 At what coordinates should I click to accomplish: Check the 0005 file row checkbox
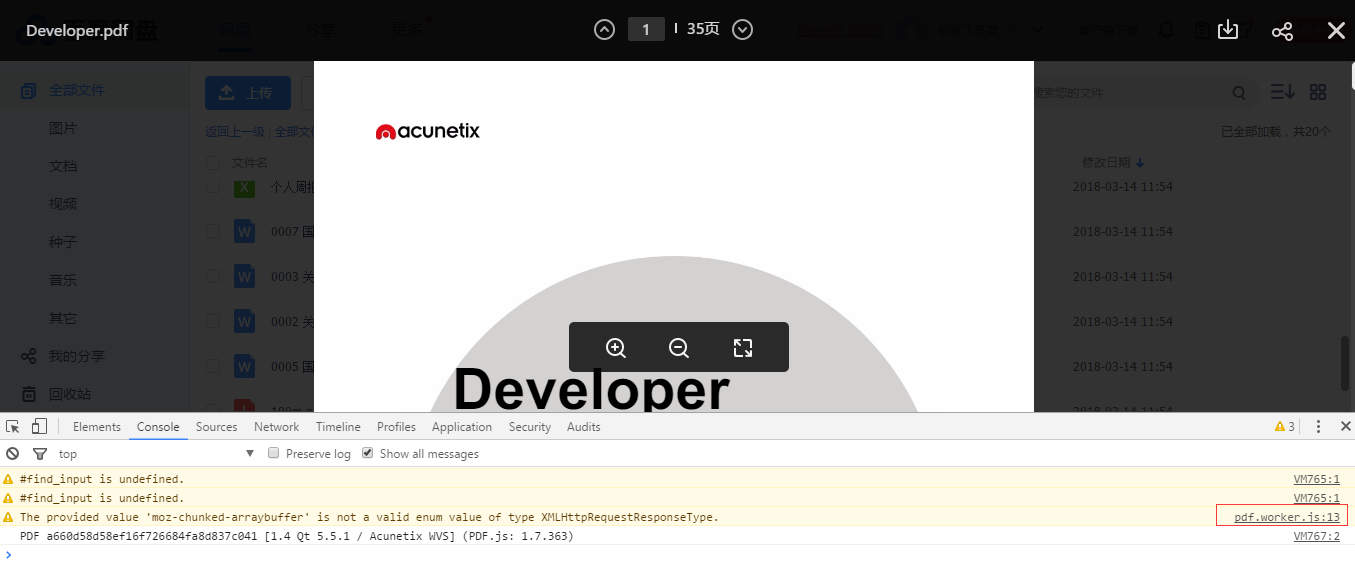click(x=213, y=366)
